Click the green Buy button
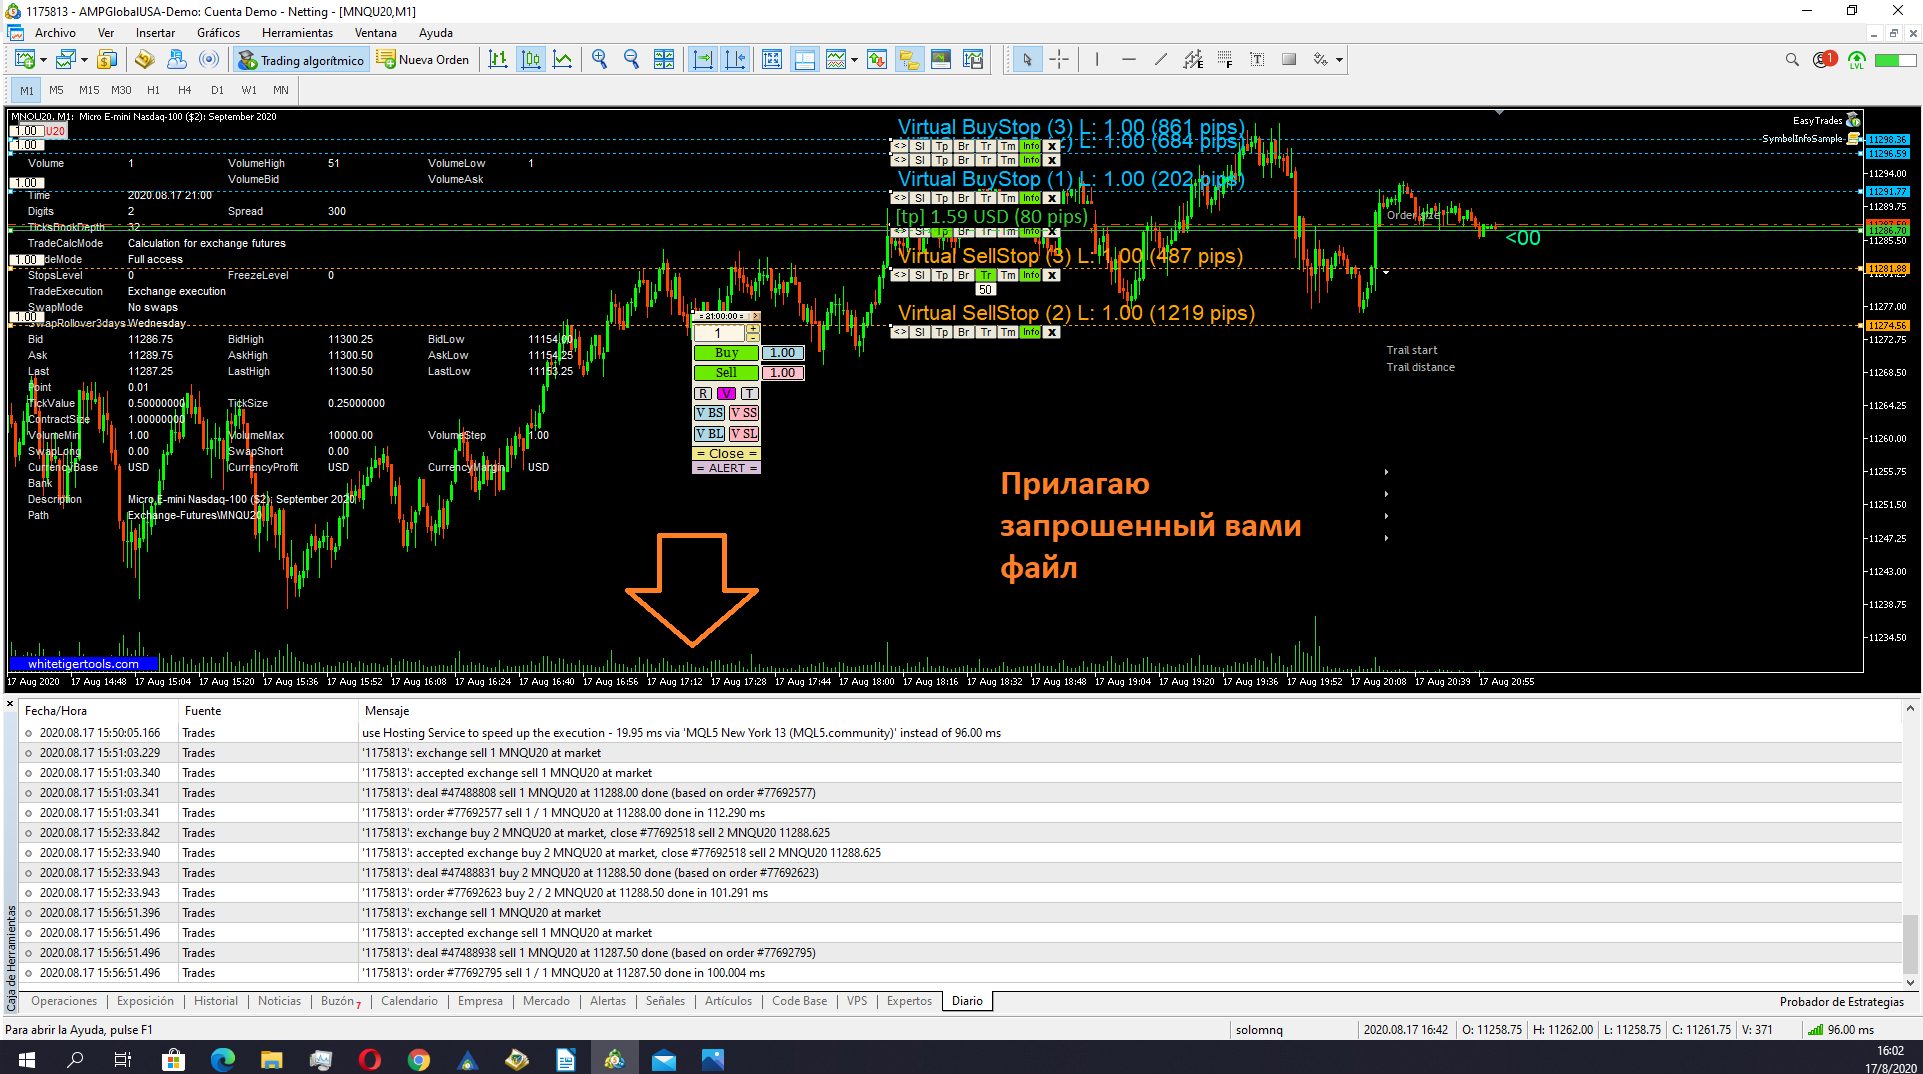The image size is (1923, 1074). coord(726,353)
